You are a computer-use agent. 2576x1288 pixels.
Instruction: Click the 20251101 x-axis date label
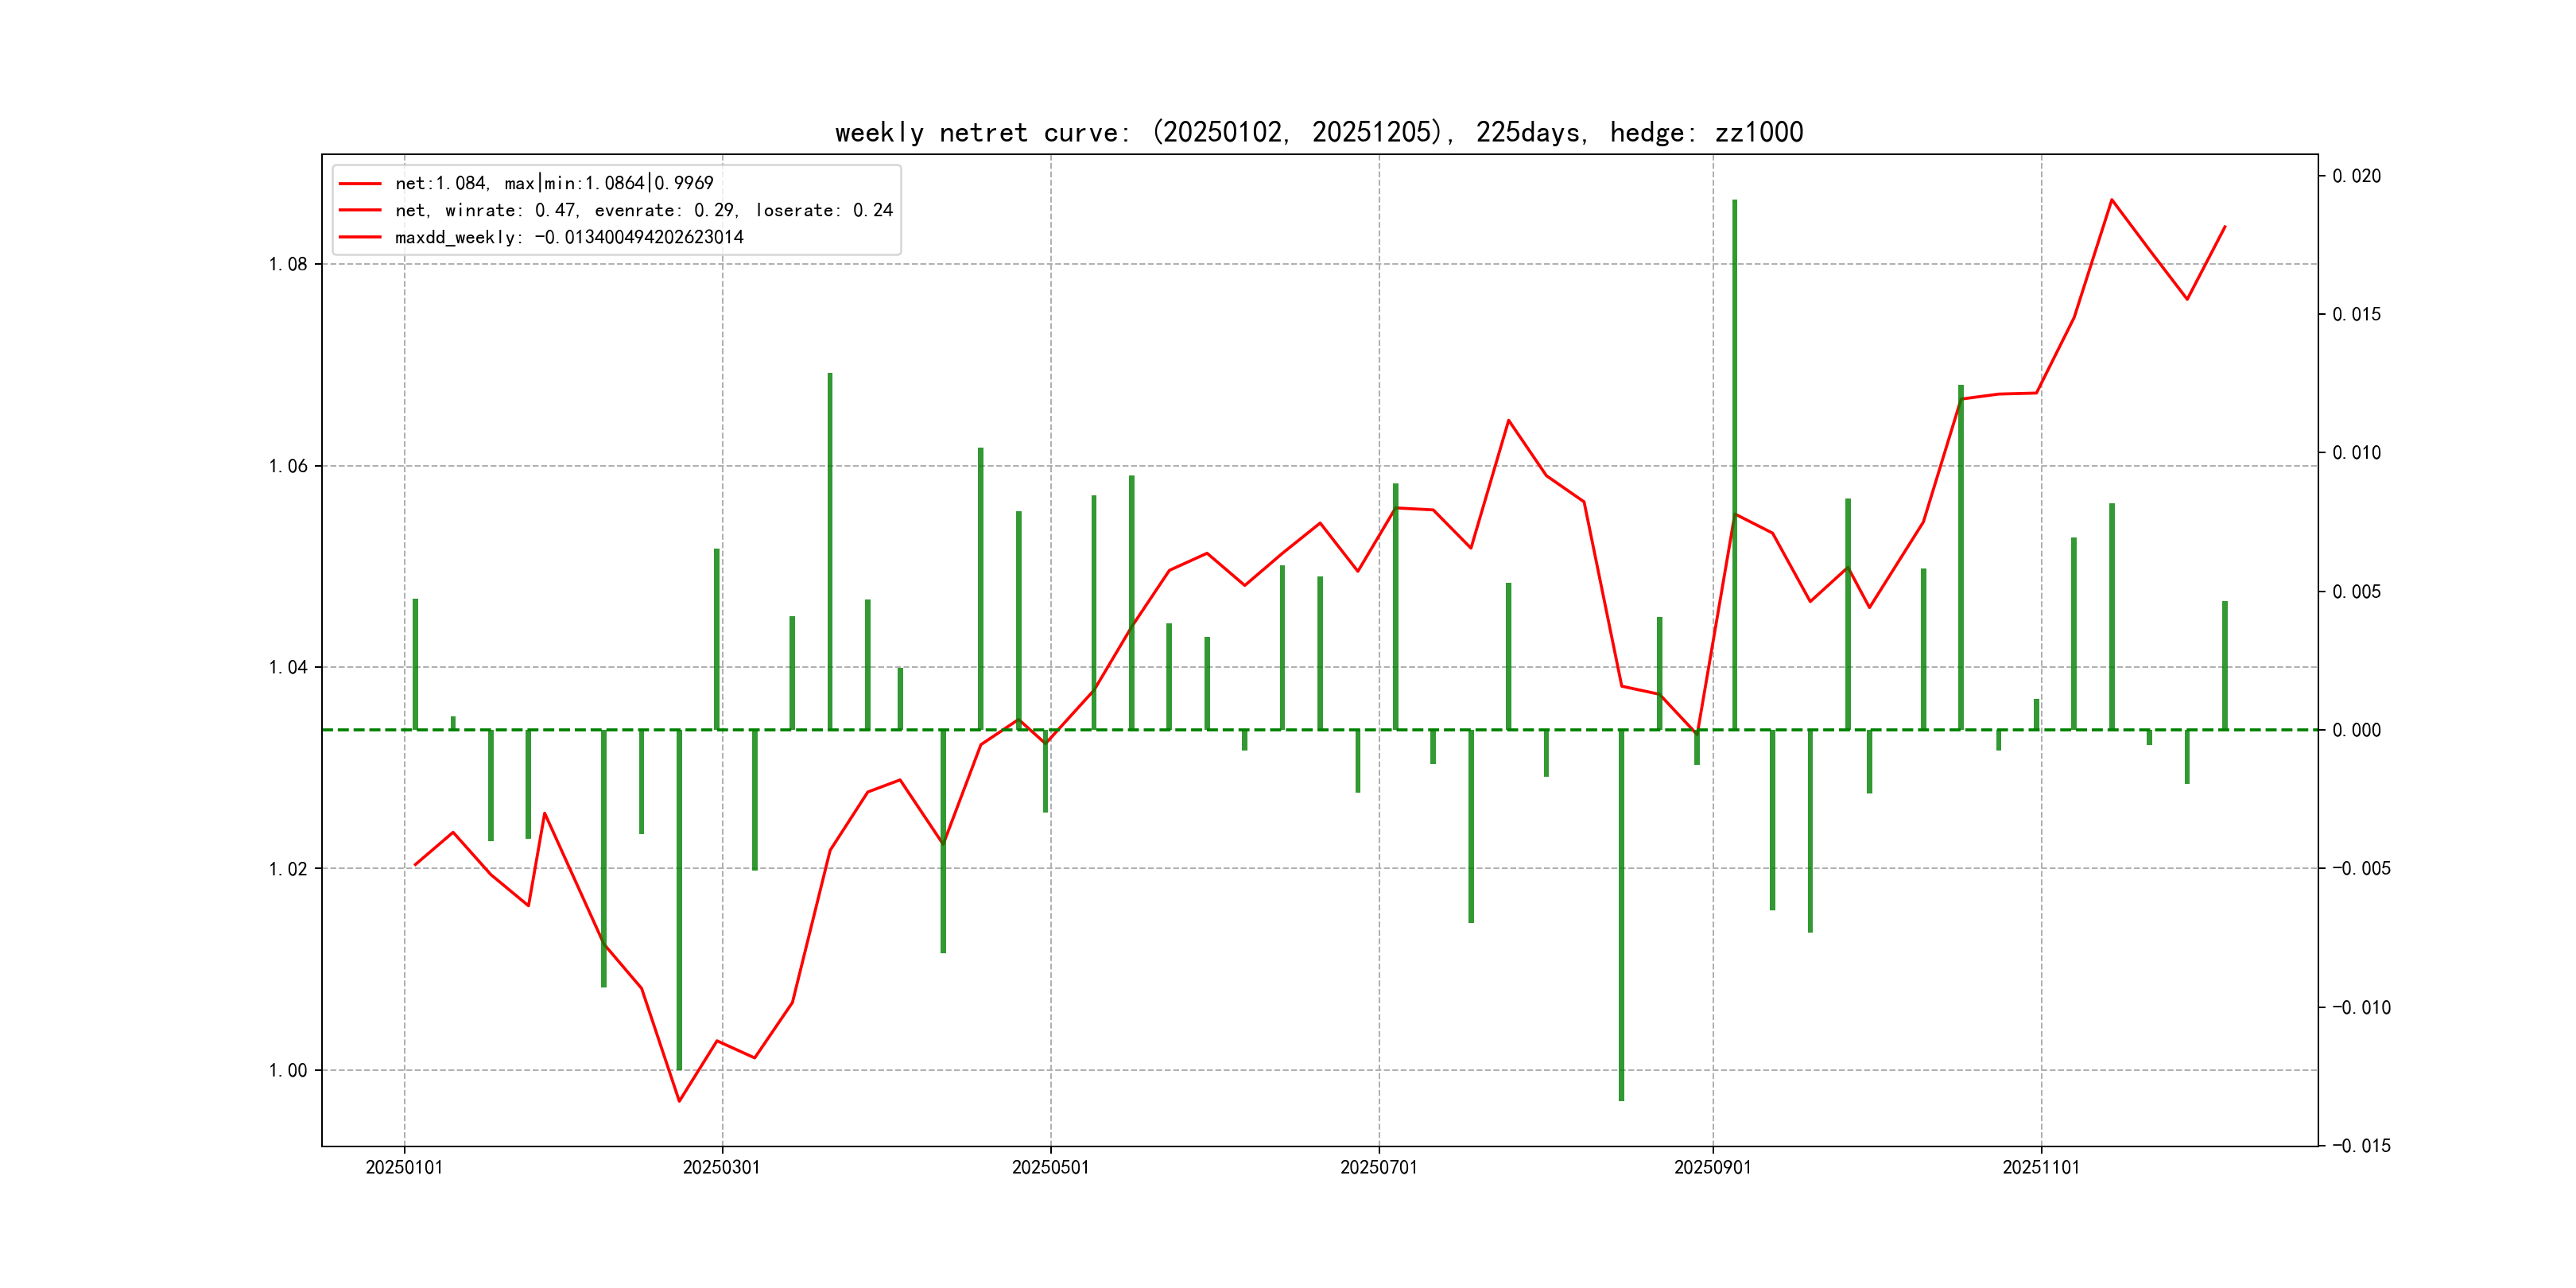(2040, 1167)
